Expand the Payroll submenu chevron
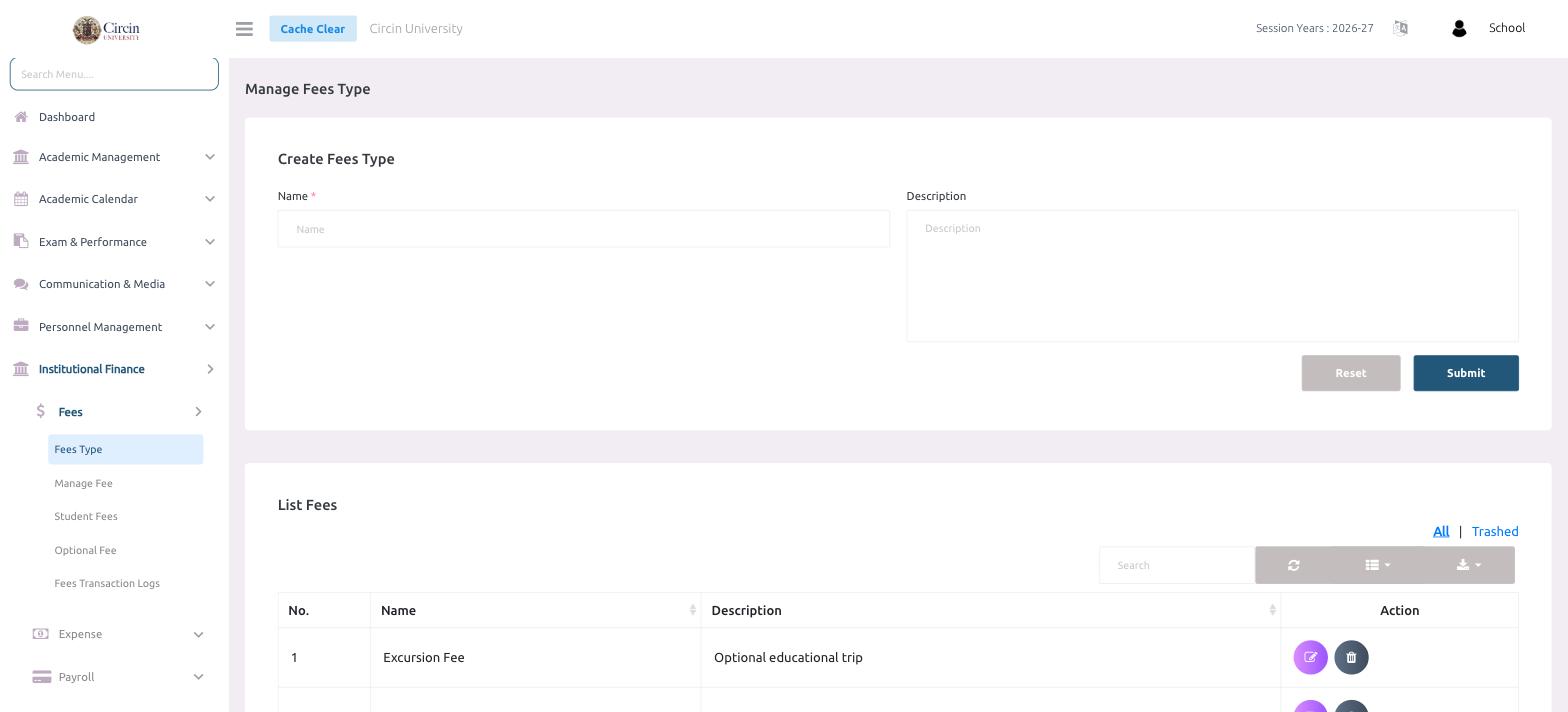 [x=198, y=677]
